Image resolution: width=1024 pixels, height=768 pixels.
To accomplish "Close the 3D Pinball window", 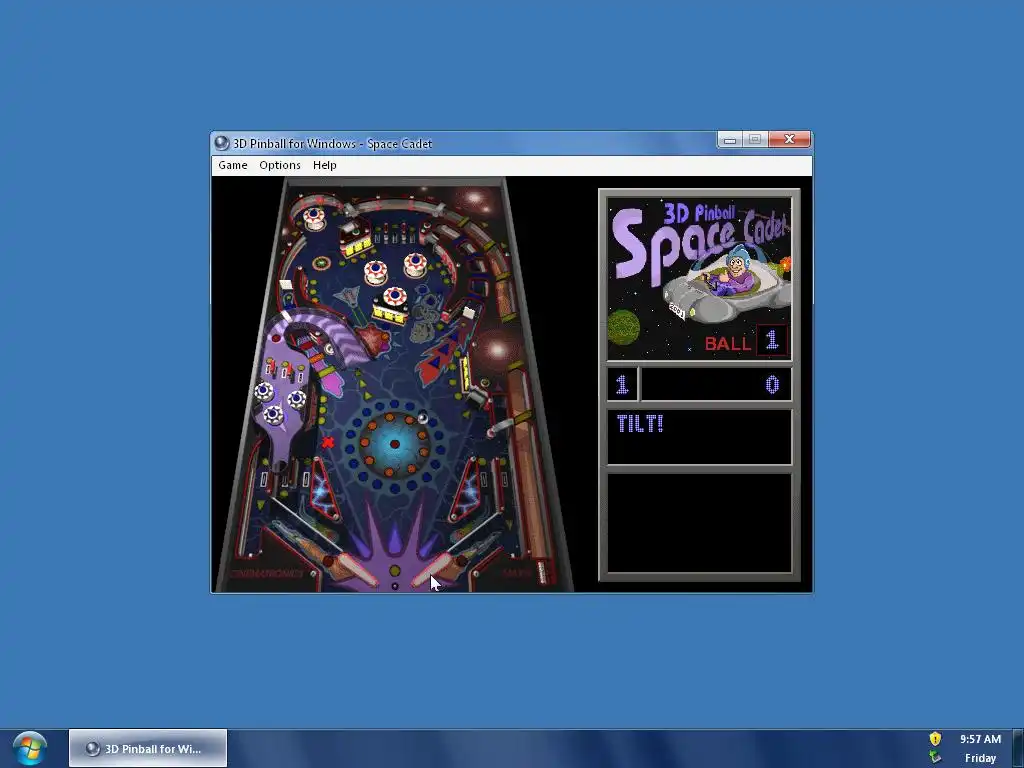I will tap(790, 140).
